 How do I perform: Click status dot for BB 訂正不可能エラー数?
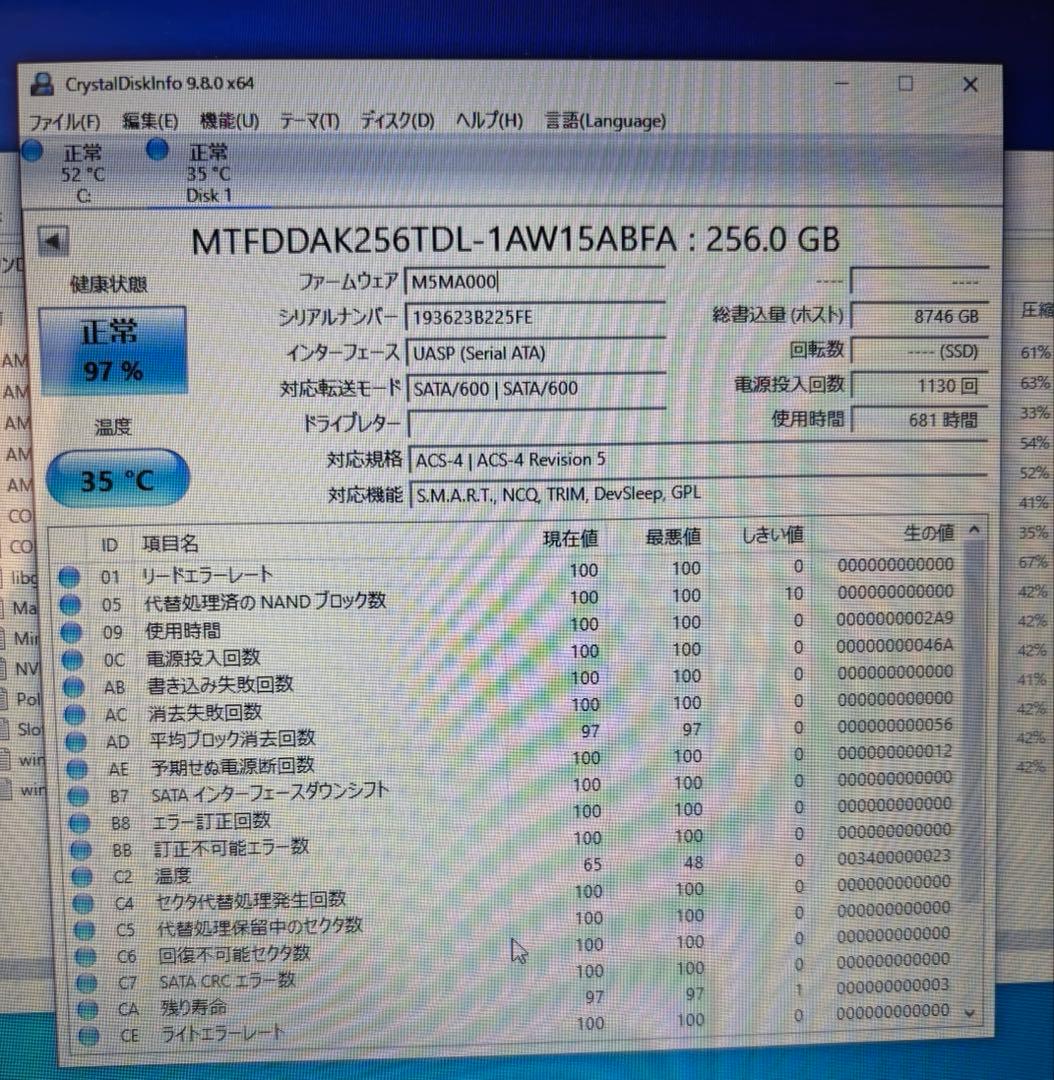point(81,849)
